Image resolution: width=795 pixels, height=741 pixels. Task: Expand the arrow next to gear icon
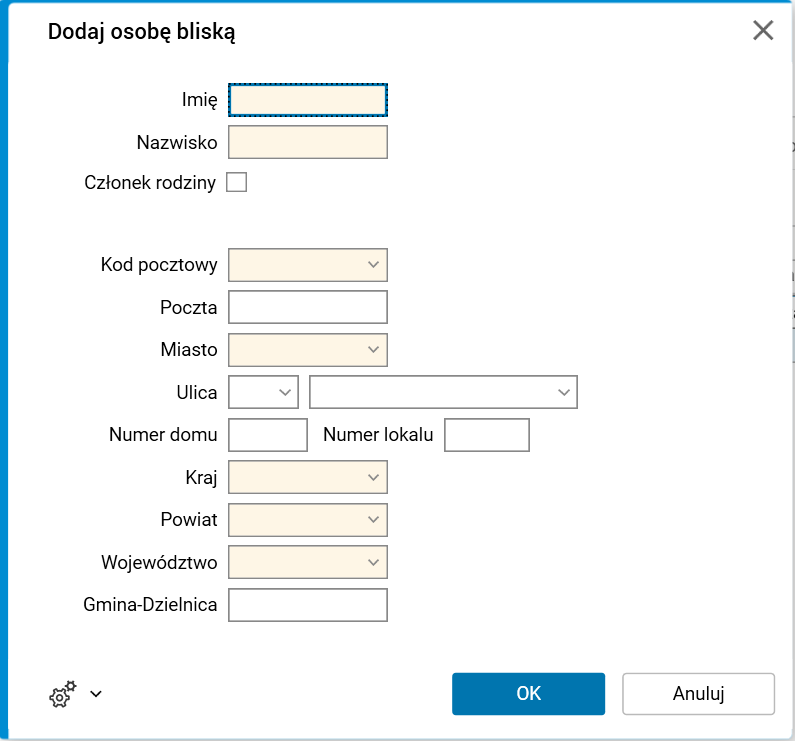96,693
